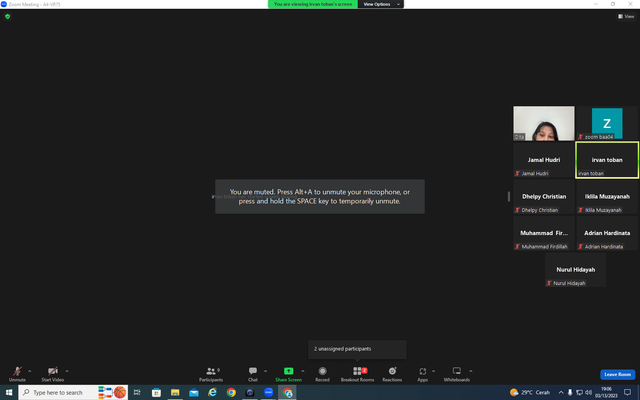Click the 'Type here to search' box
640x400 pixels.
(x=73, y=392)
